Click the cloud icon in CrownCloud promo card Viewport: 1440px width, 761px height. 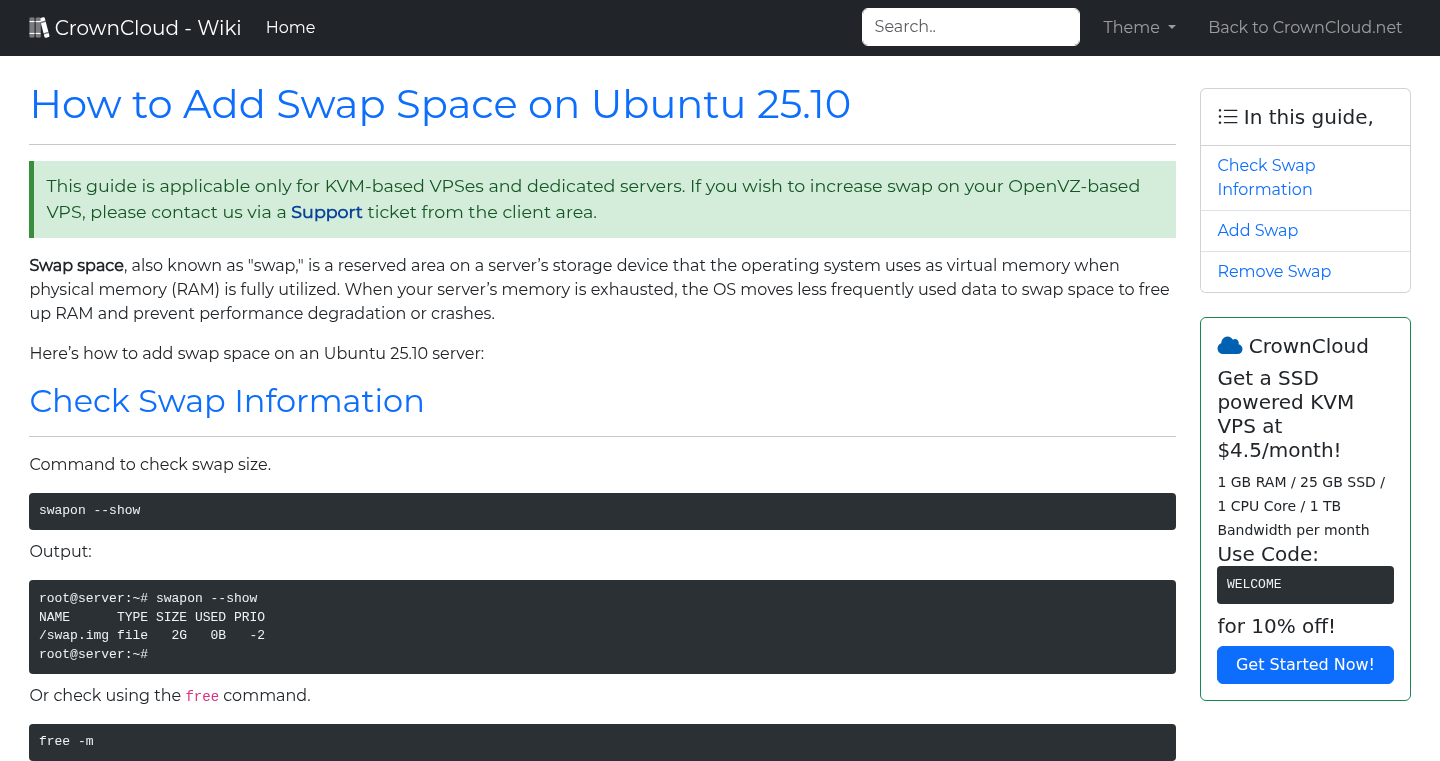coord(1229,346)
